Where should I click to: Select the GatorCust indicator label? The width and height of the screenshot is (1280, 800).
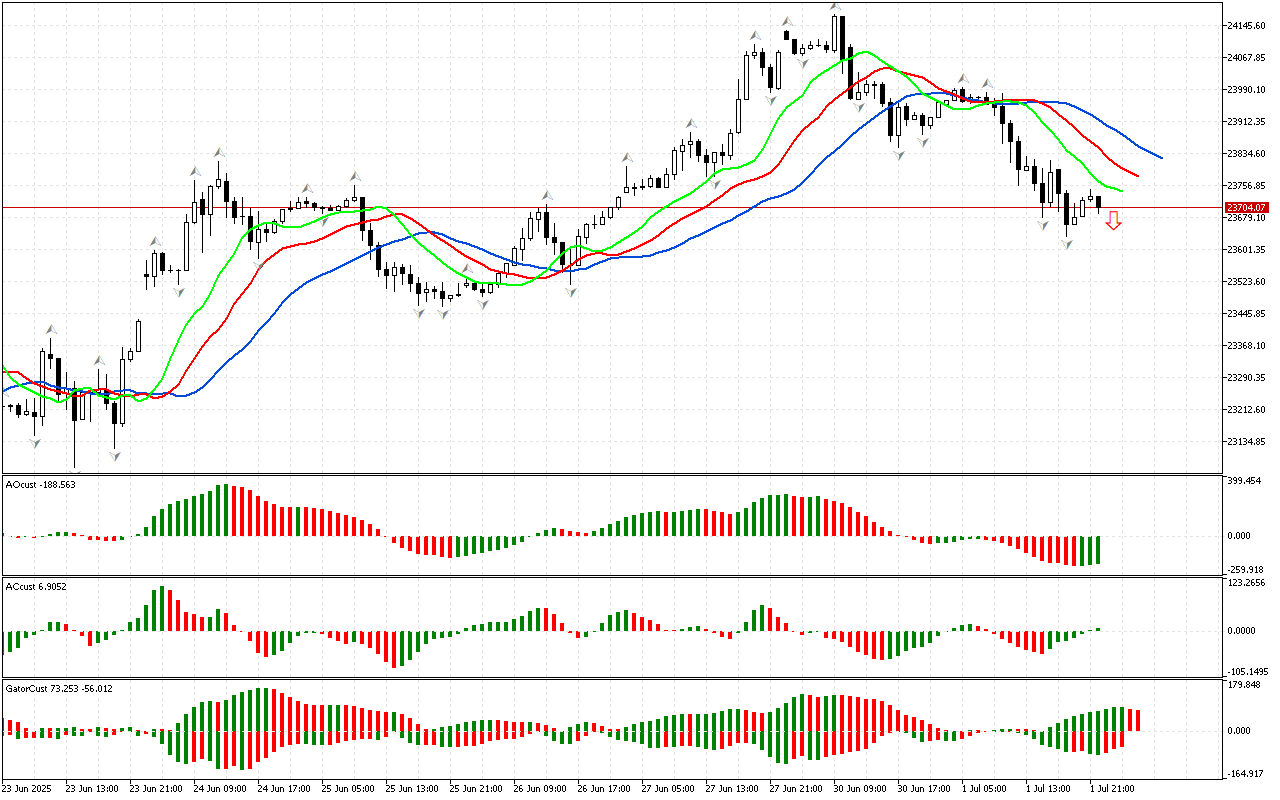[x=59, y=688]
